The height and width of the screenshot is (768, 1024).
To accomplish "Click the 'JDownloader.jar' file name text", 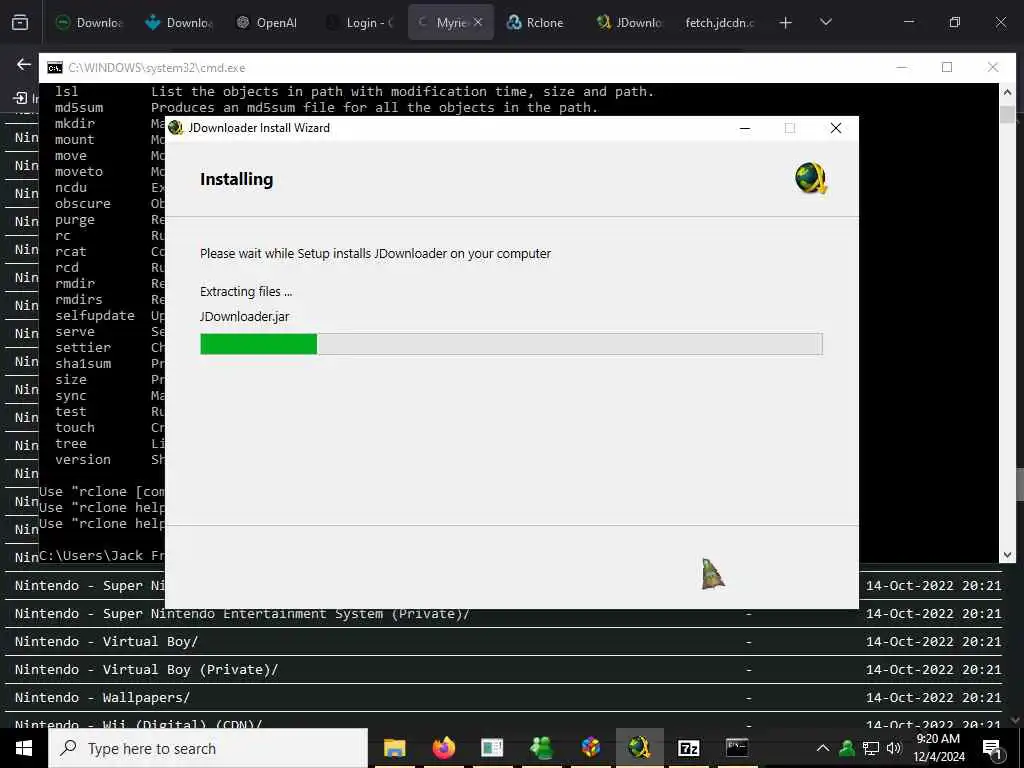I will [244, 317].
